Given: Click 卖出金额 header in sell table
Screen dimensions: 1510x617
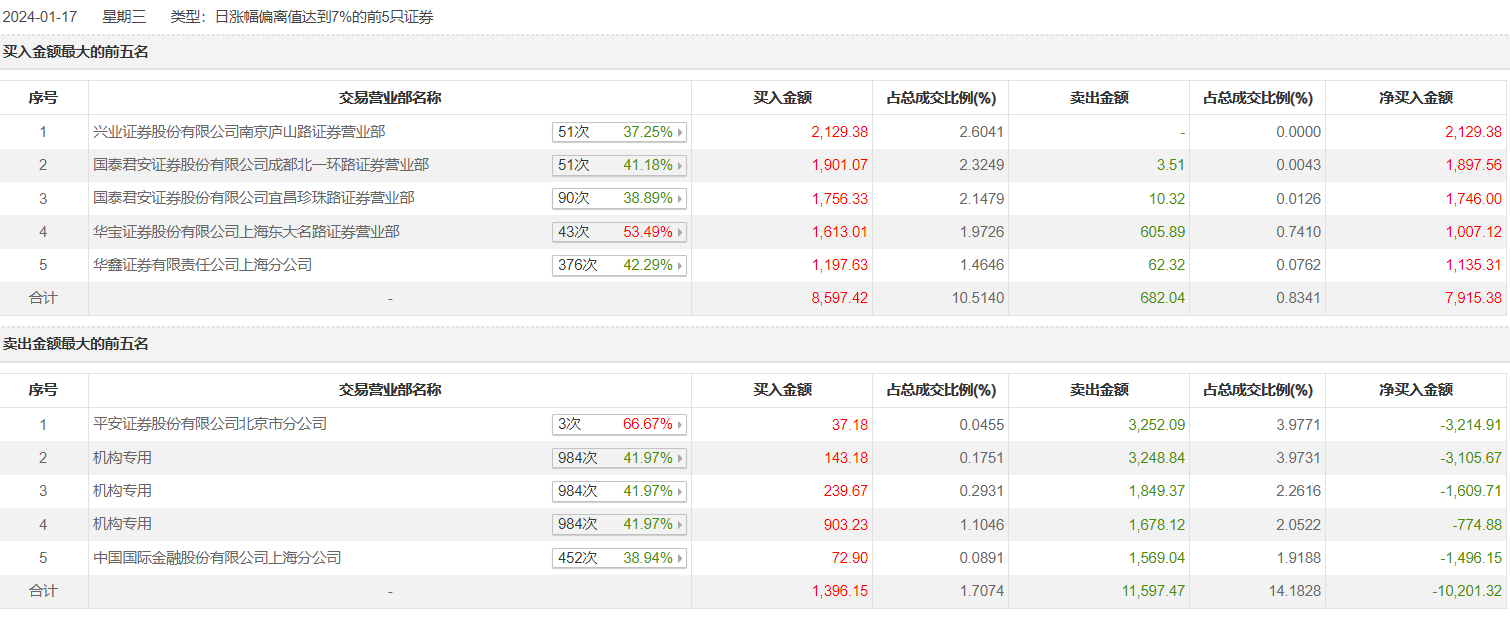Looking at the screenshot, I should pyautogui.click(x=1099, y=390).
